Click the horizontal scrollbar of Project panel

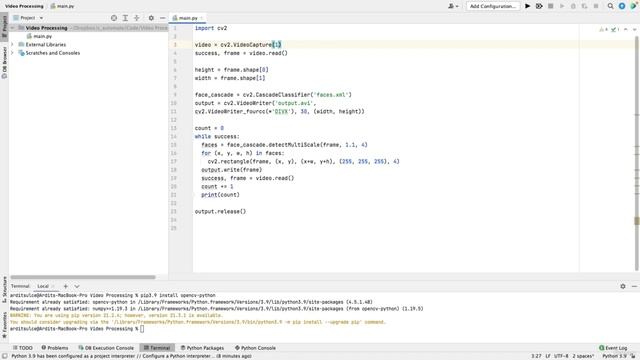tap(83, 277)
